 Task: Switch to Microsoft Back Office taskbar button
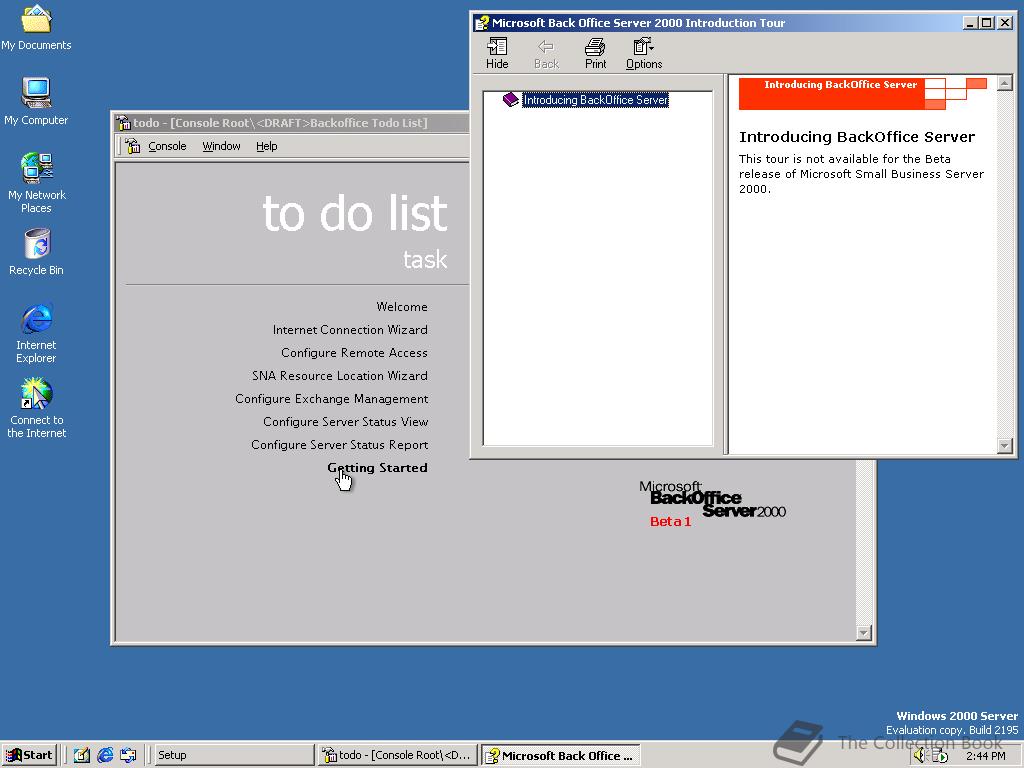click(560, 755)
